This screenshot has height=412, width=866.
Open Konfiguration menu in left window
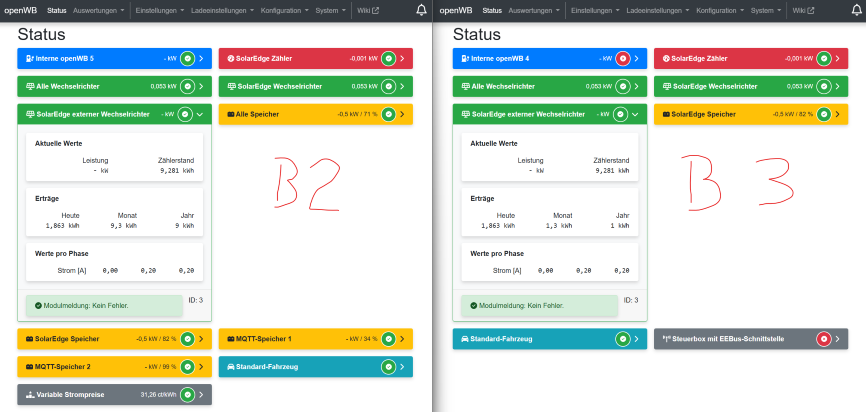point(285,10)
